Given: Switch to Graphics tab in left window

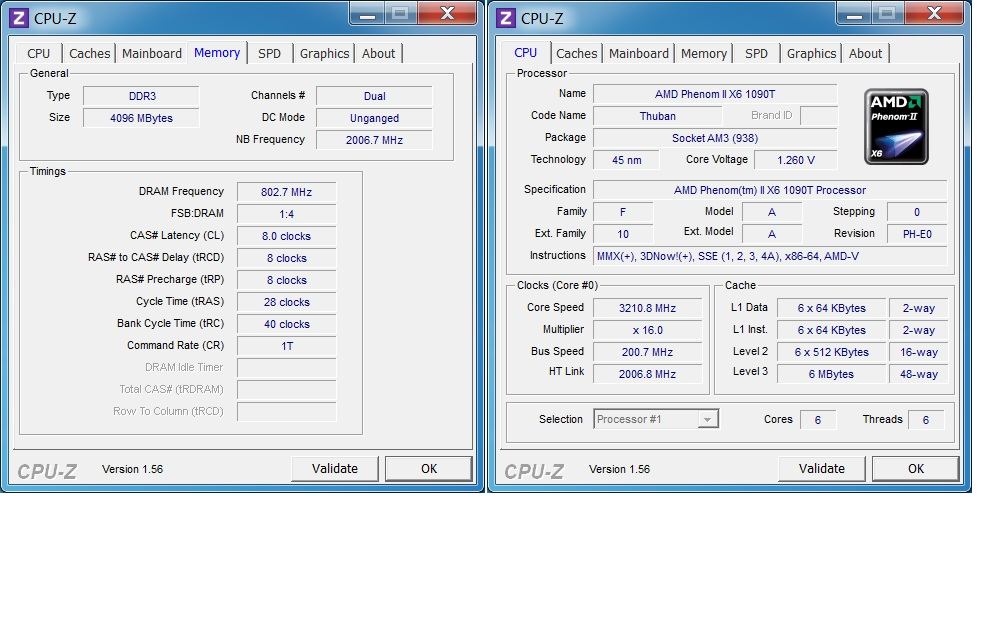Looking at the screenshot, I should (324, 53).
